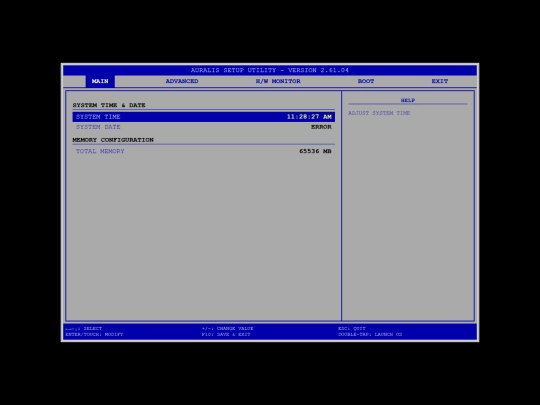This screenshot has width=540, height=405.
Task: Go to the BOOT tab
Action: click(366, 81)
